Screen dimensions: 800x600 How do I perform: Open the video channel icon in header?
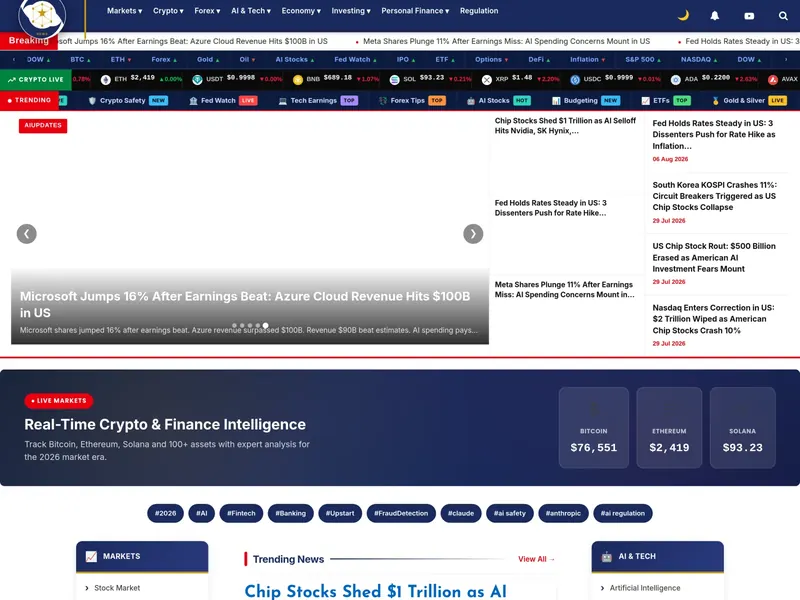tap(749, 16)
